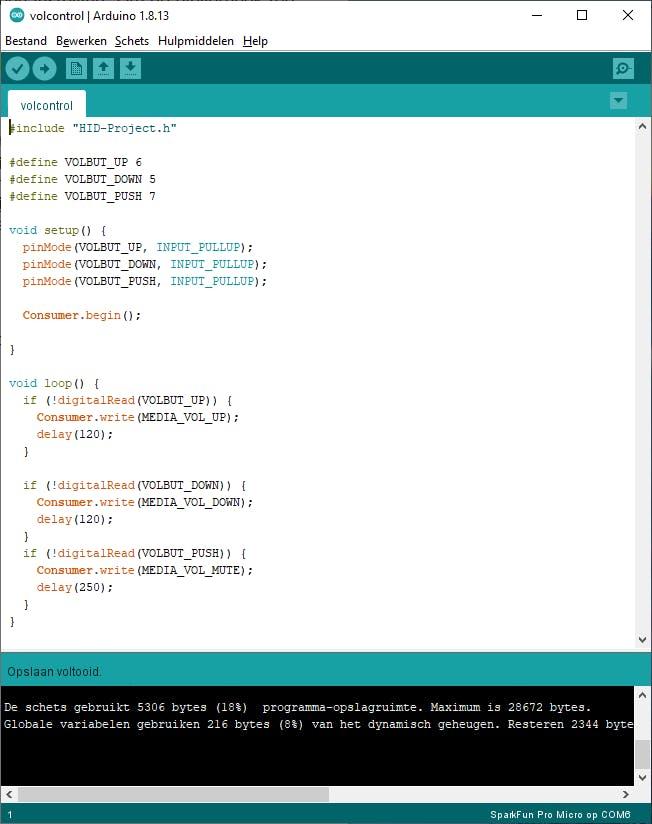Click Consumer.write(MEDIA_VOL_DOWN); line
This screenshot has height=824, width=652.
click(144, 502)
